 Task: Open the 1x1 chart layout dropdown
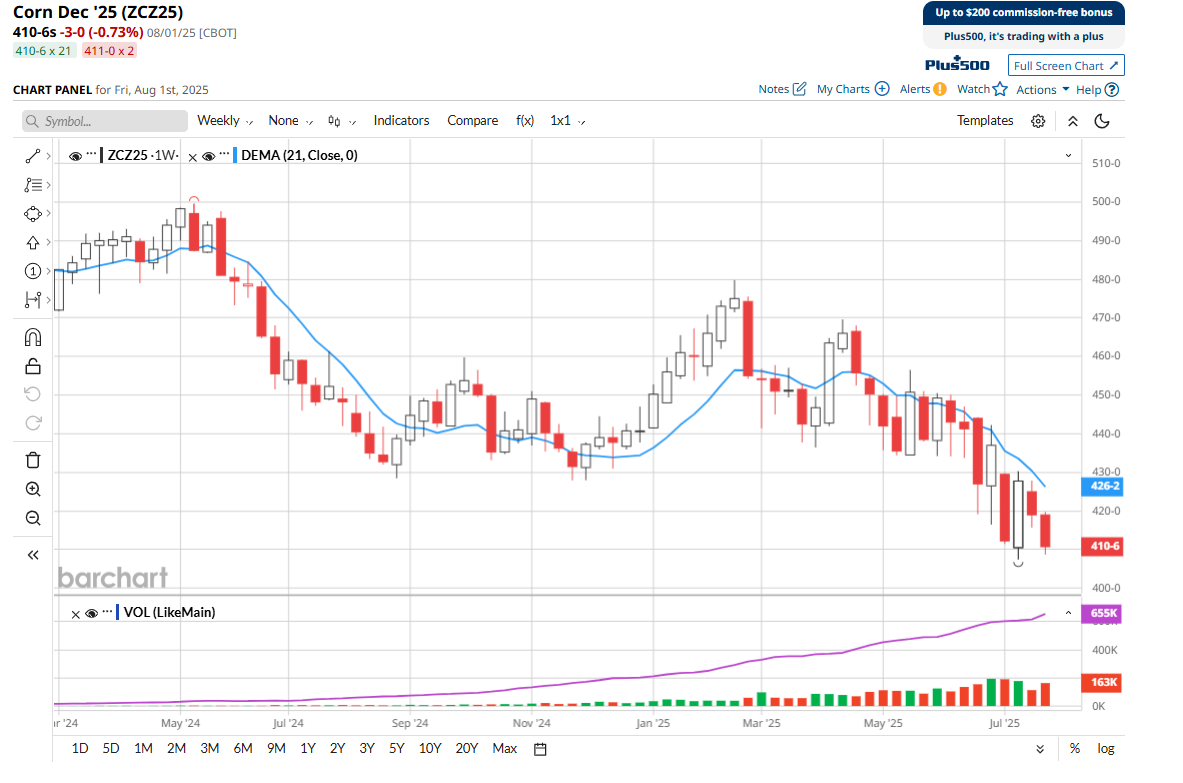tap(567, 121)
